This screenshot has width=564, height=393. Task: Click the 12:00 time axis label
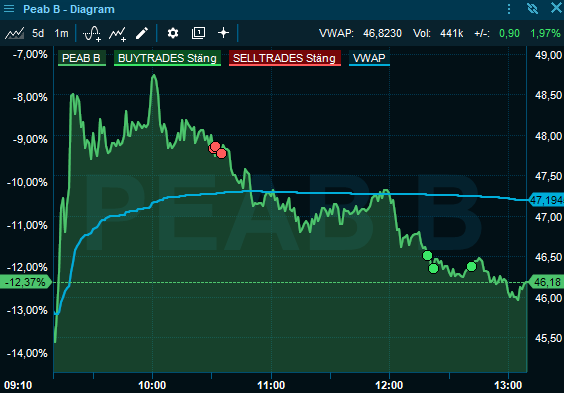(389, 385)
